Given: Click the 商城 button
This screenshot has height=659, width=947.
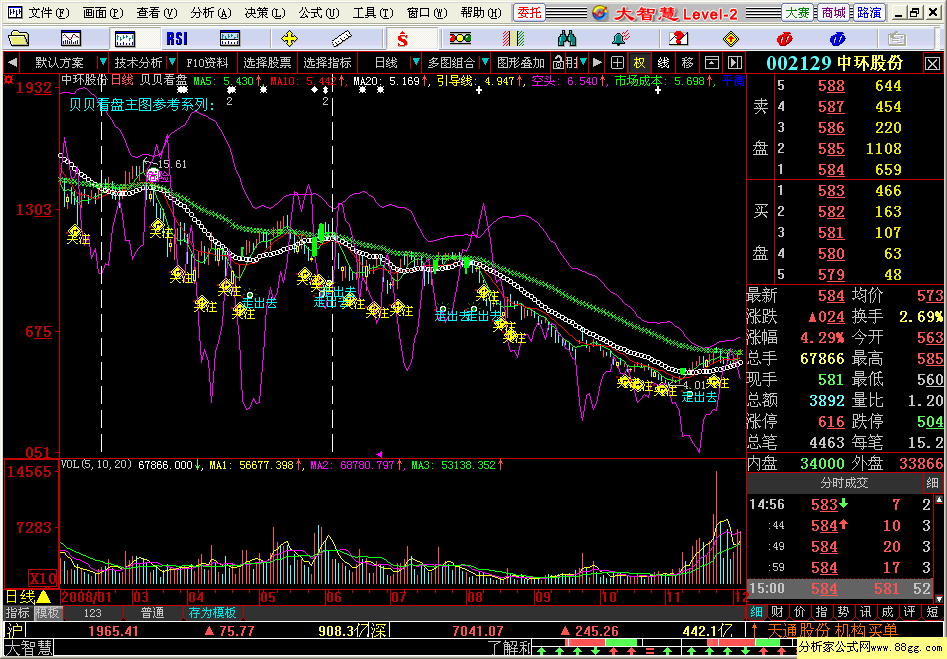Looking at the screenshot, I should click(833, 13).
